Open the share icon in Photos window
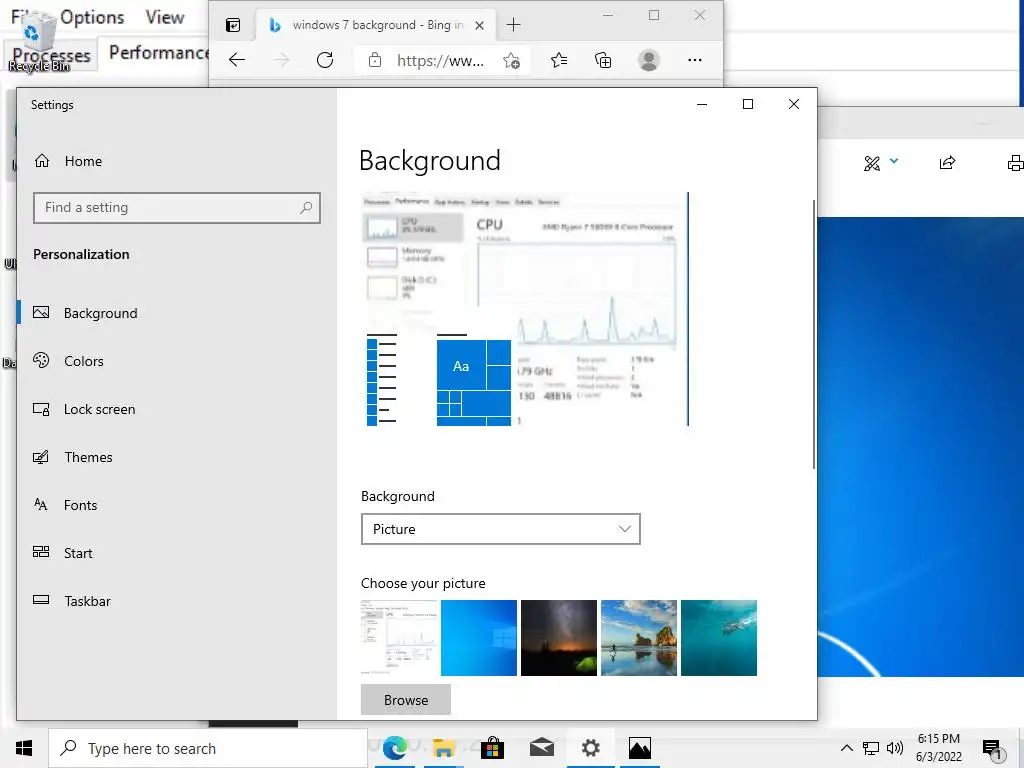The image size is (1024, 768). [x=947, y=163]
